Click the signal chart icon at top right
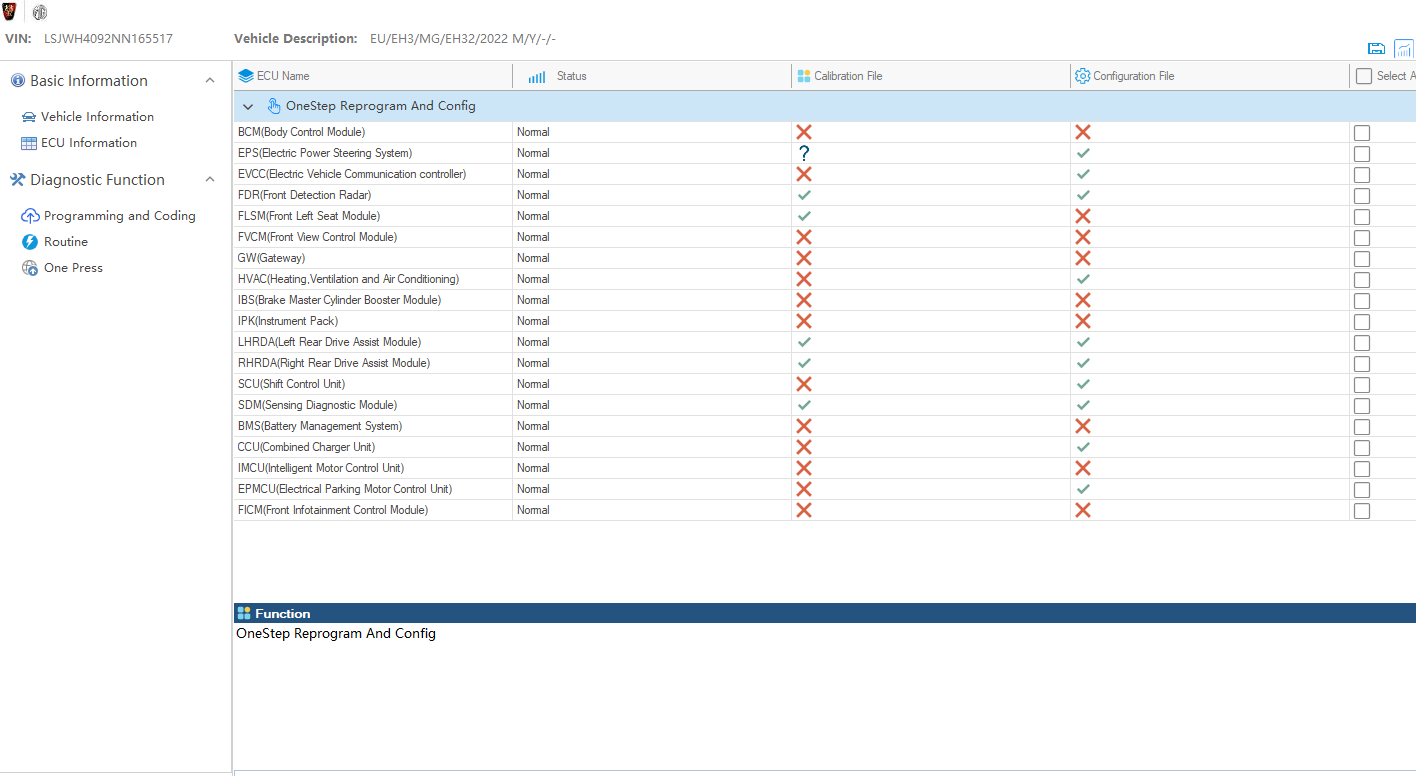 (1404, 49)
